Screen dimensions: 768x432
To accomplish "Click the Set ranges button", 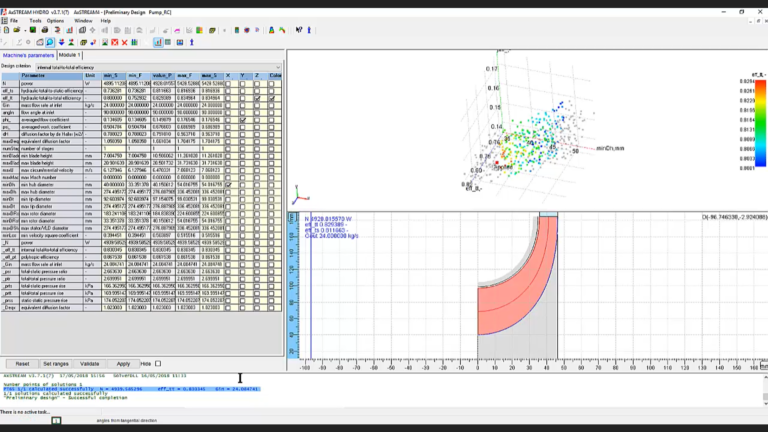I will click(x=56, y=364).
